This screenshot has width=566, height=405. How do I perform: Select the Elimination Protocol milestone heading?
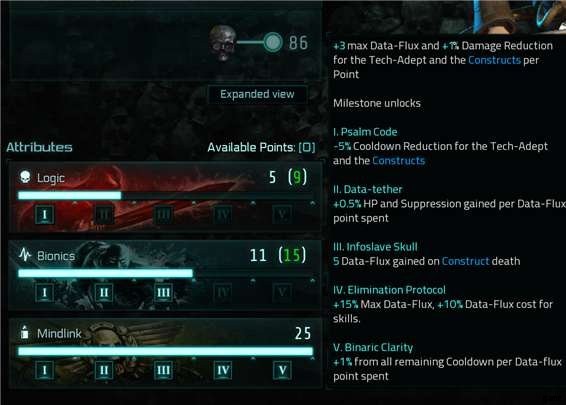pos(389,290)
